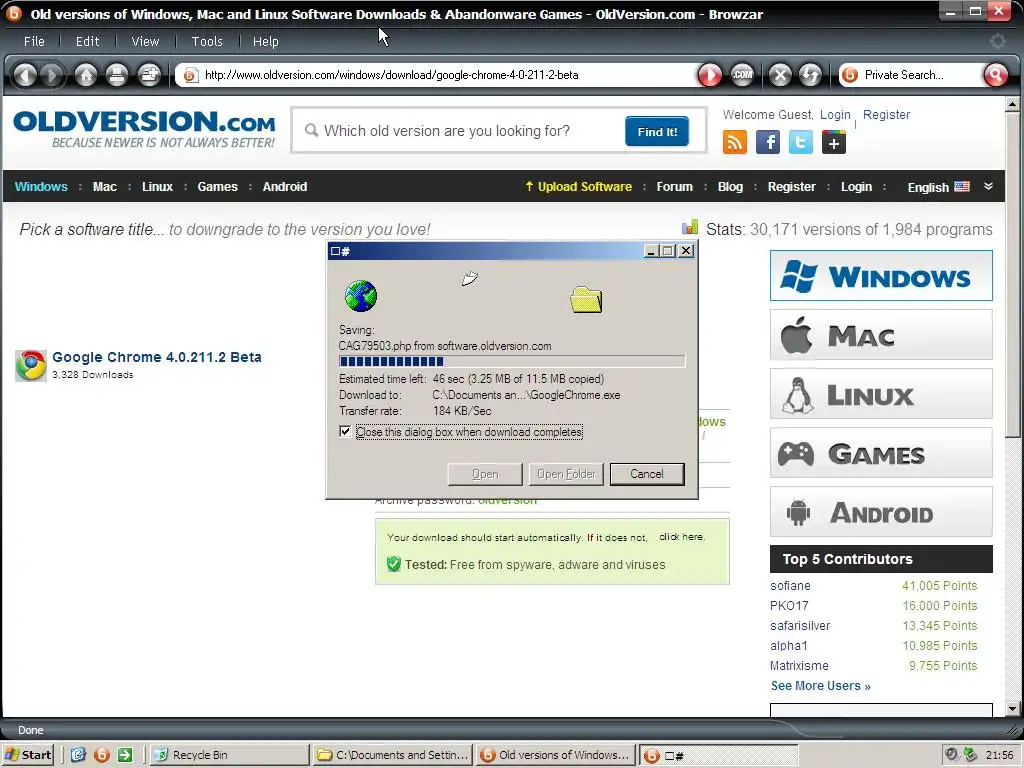Click the OLDVERSION.COM logo
This screenshot has width=1024, height=768.
pos(144,129)
